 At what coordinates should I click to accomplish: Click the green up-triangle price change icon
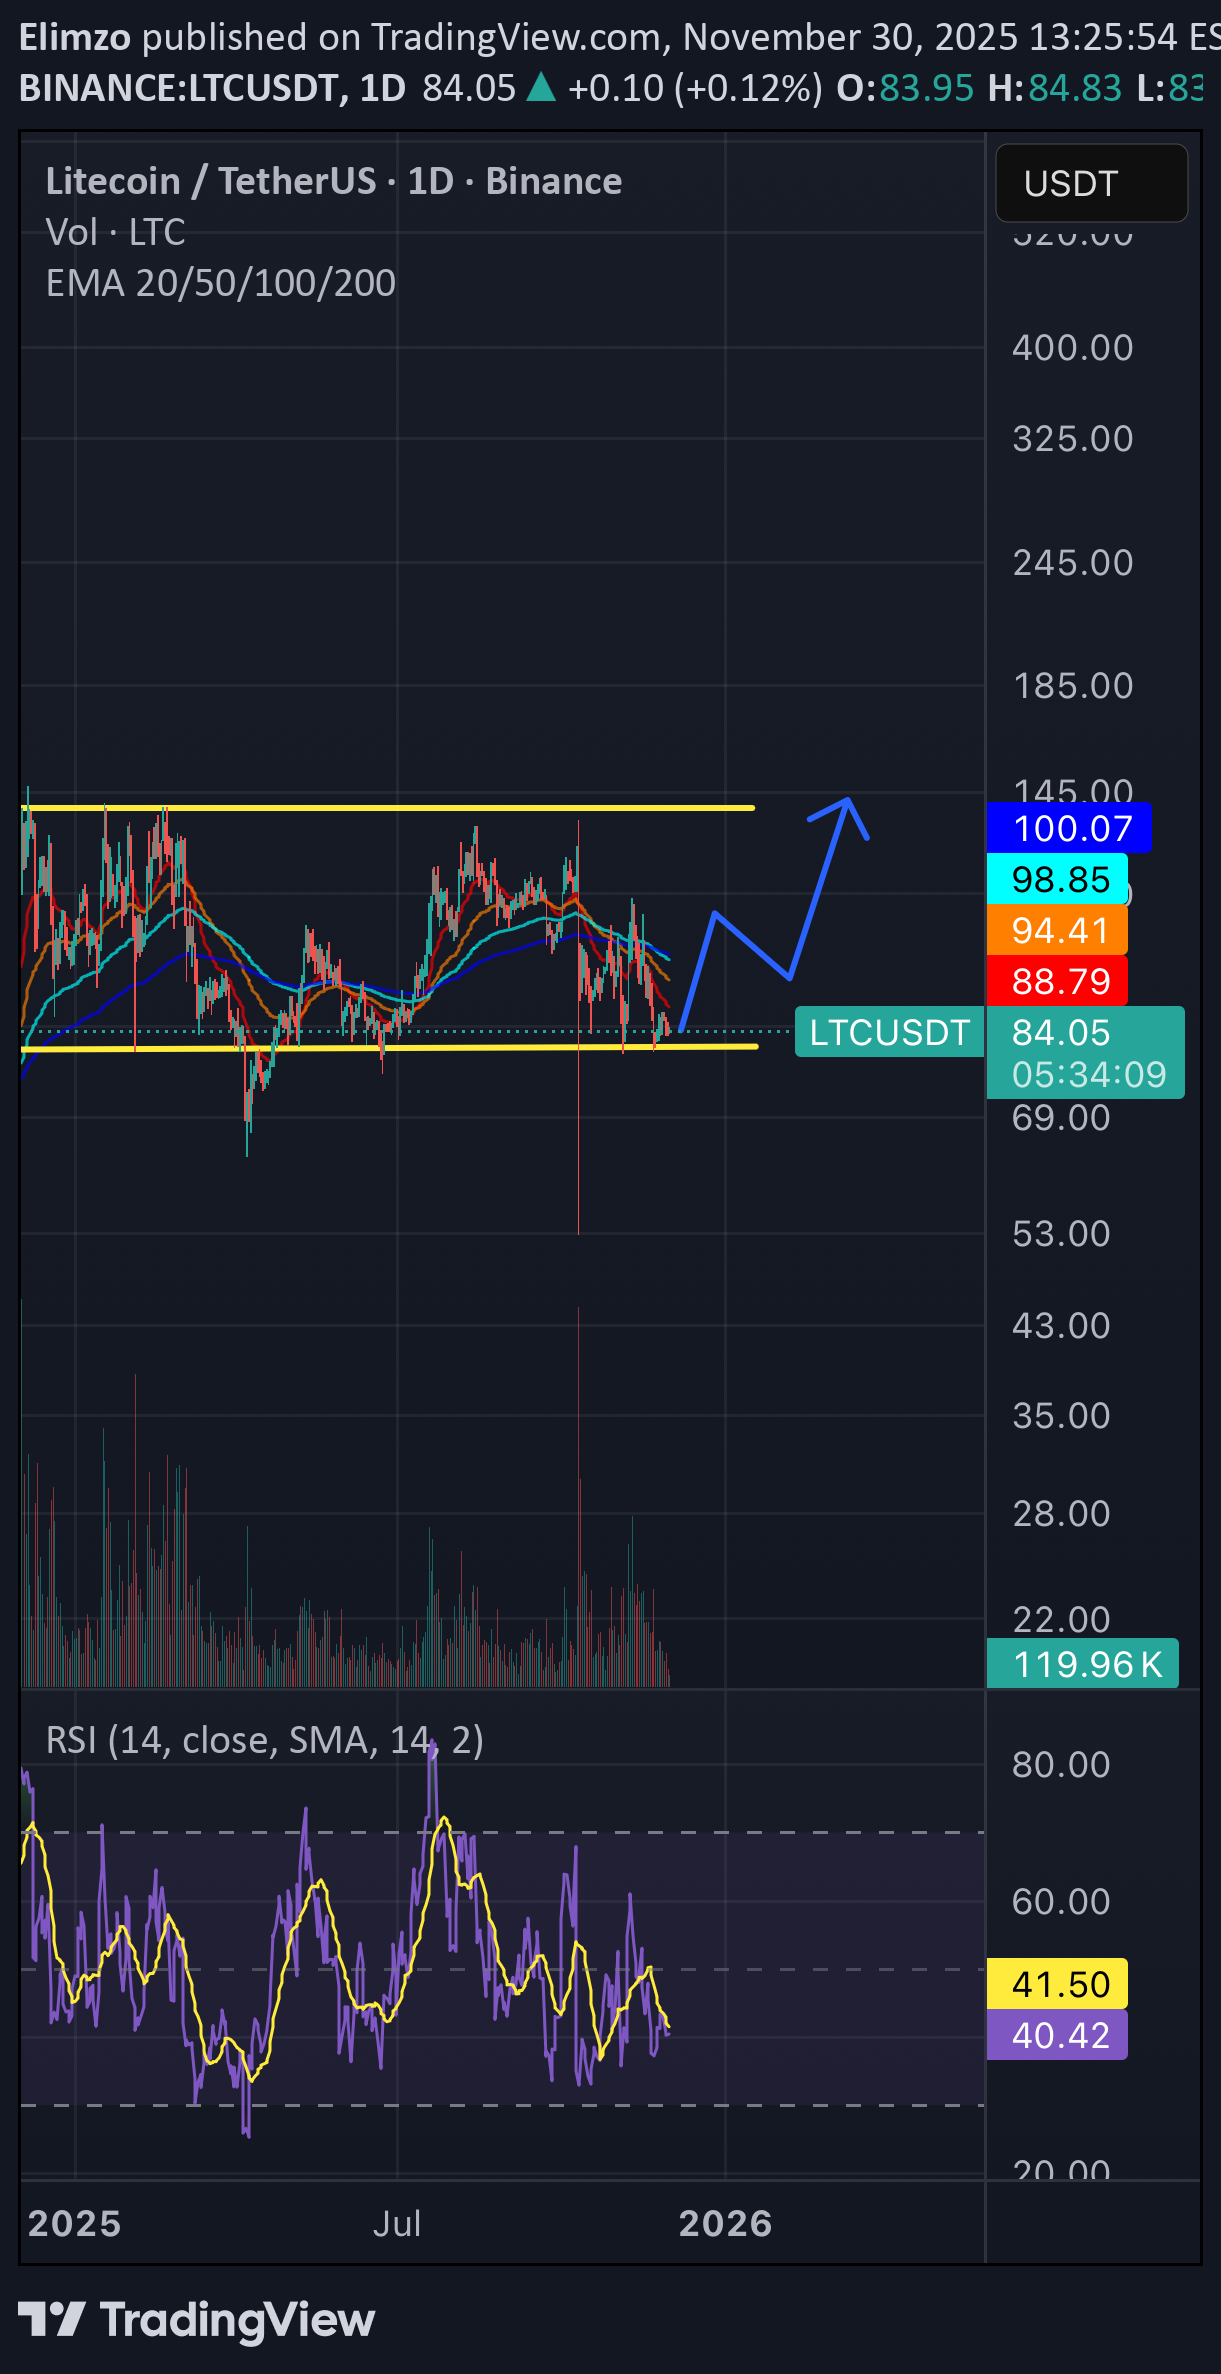coord(541,88)
